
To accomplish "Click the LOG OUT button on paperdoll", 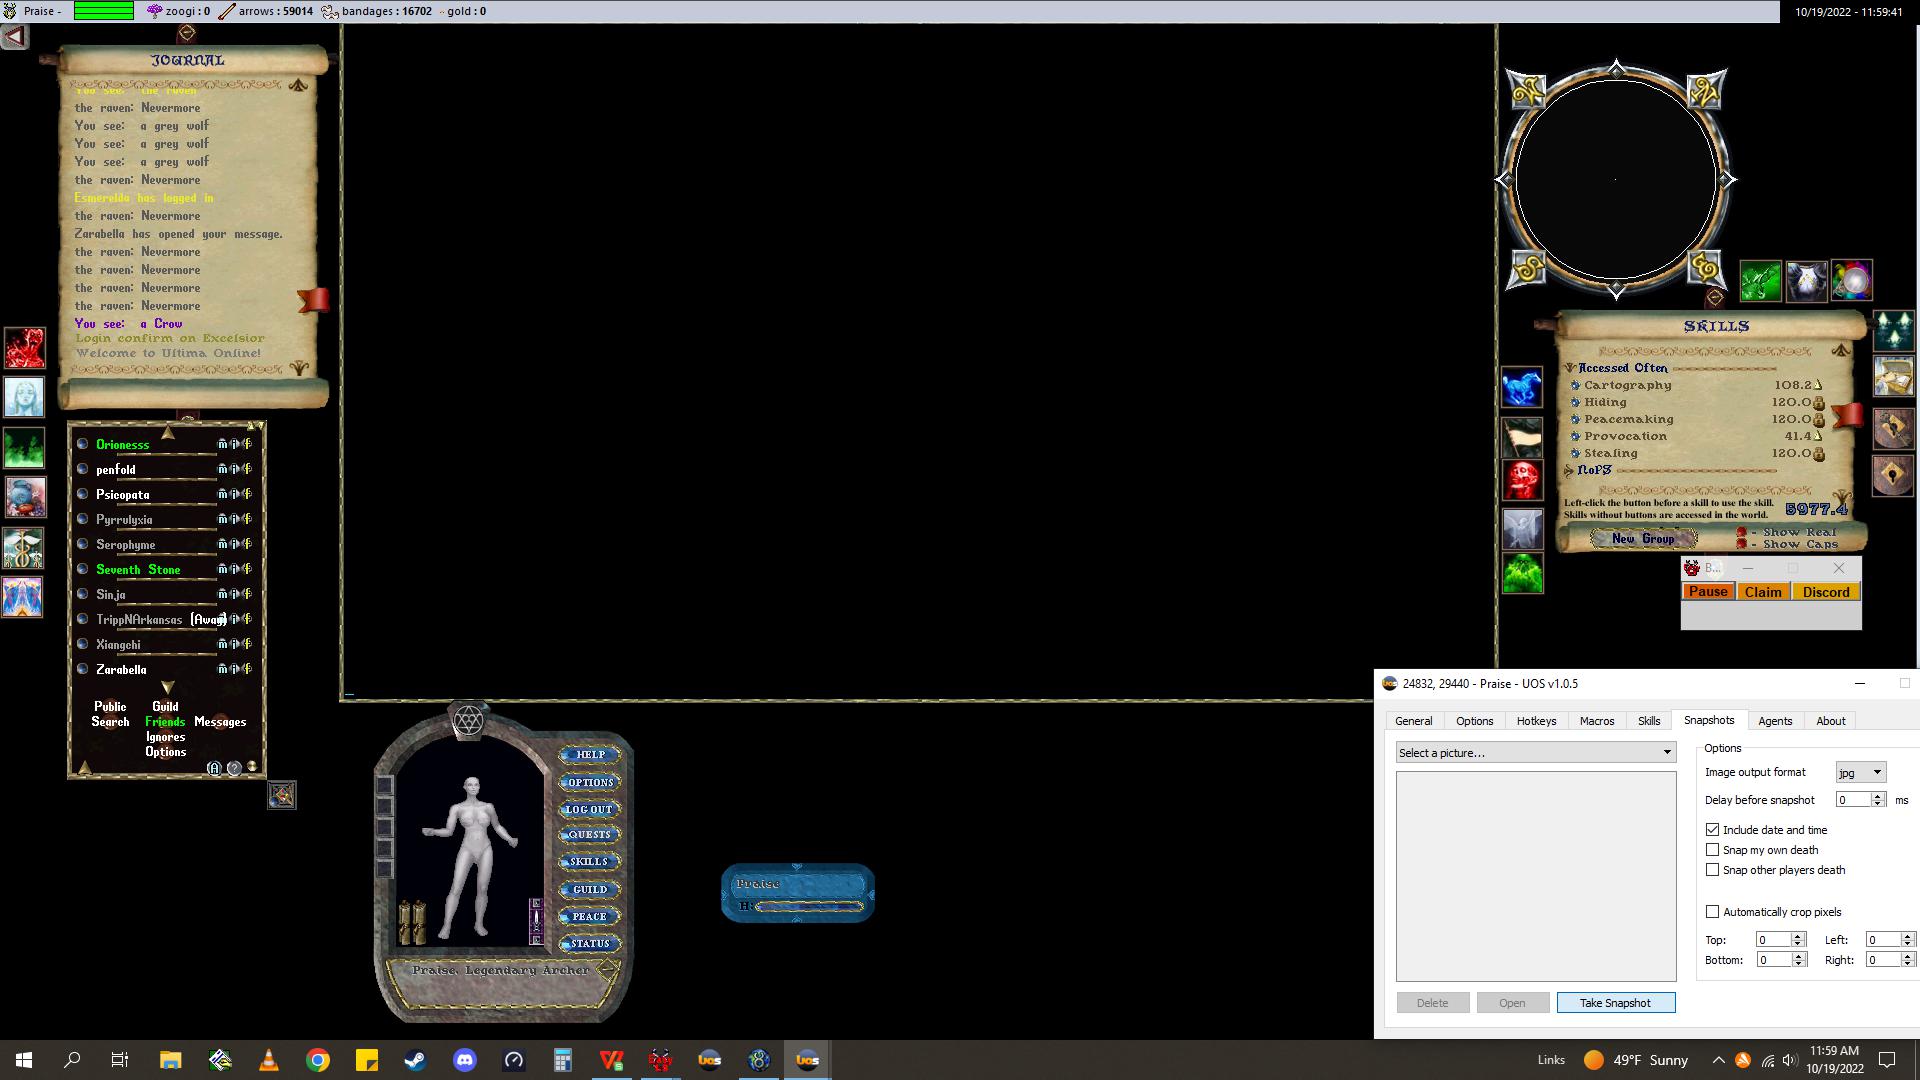I will [x=589, y=810].
